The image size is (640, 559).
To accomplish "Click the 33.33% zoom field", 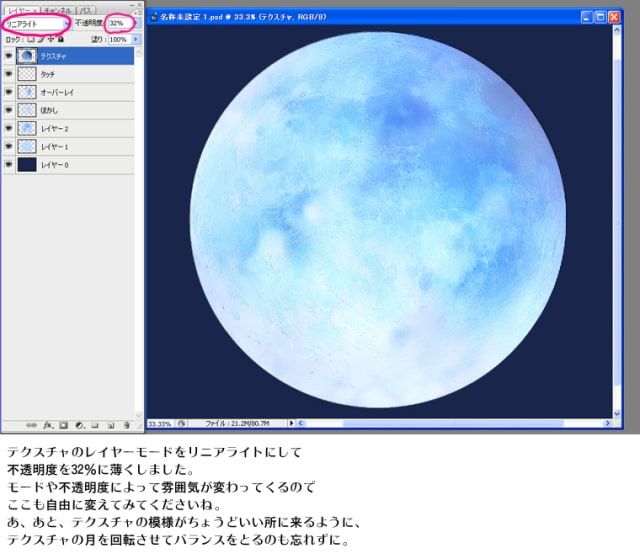I will click(160, 424).
